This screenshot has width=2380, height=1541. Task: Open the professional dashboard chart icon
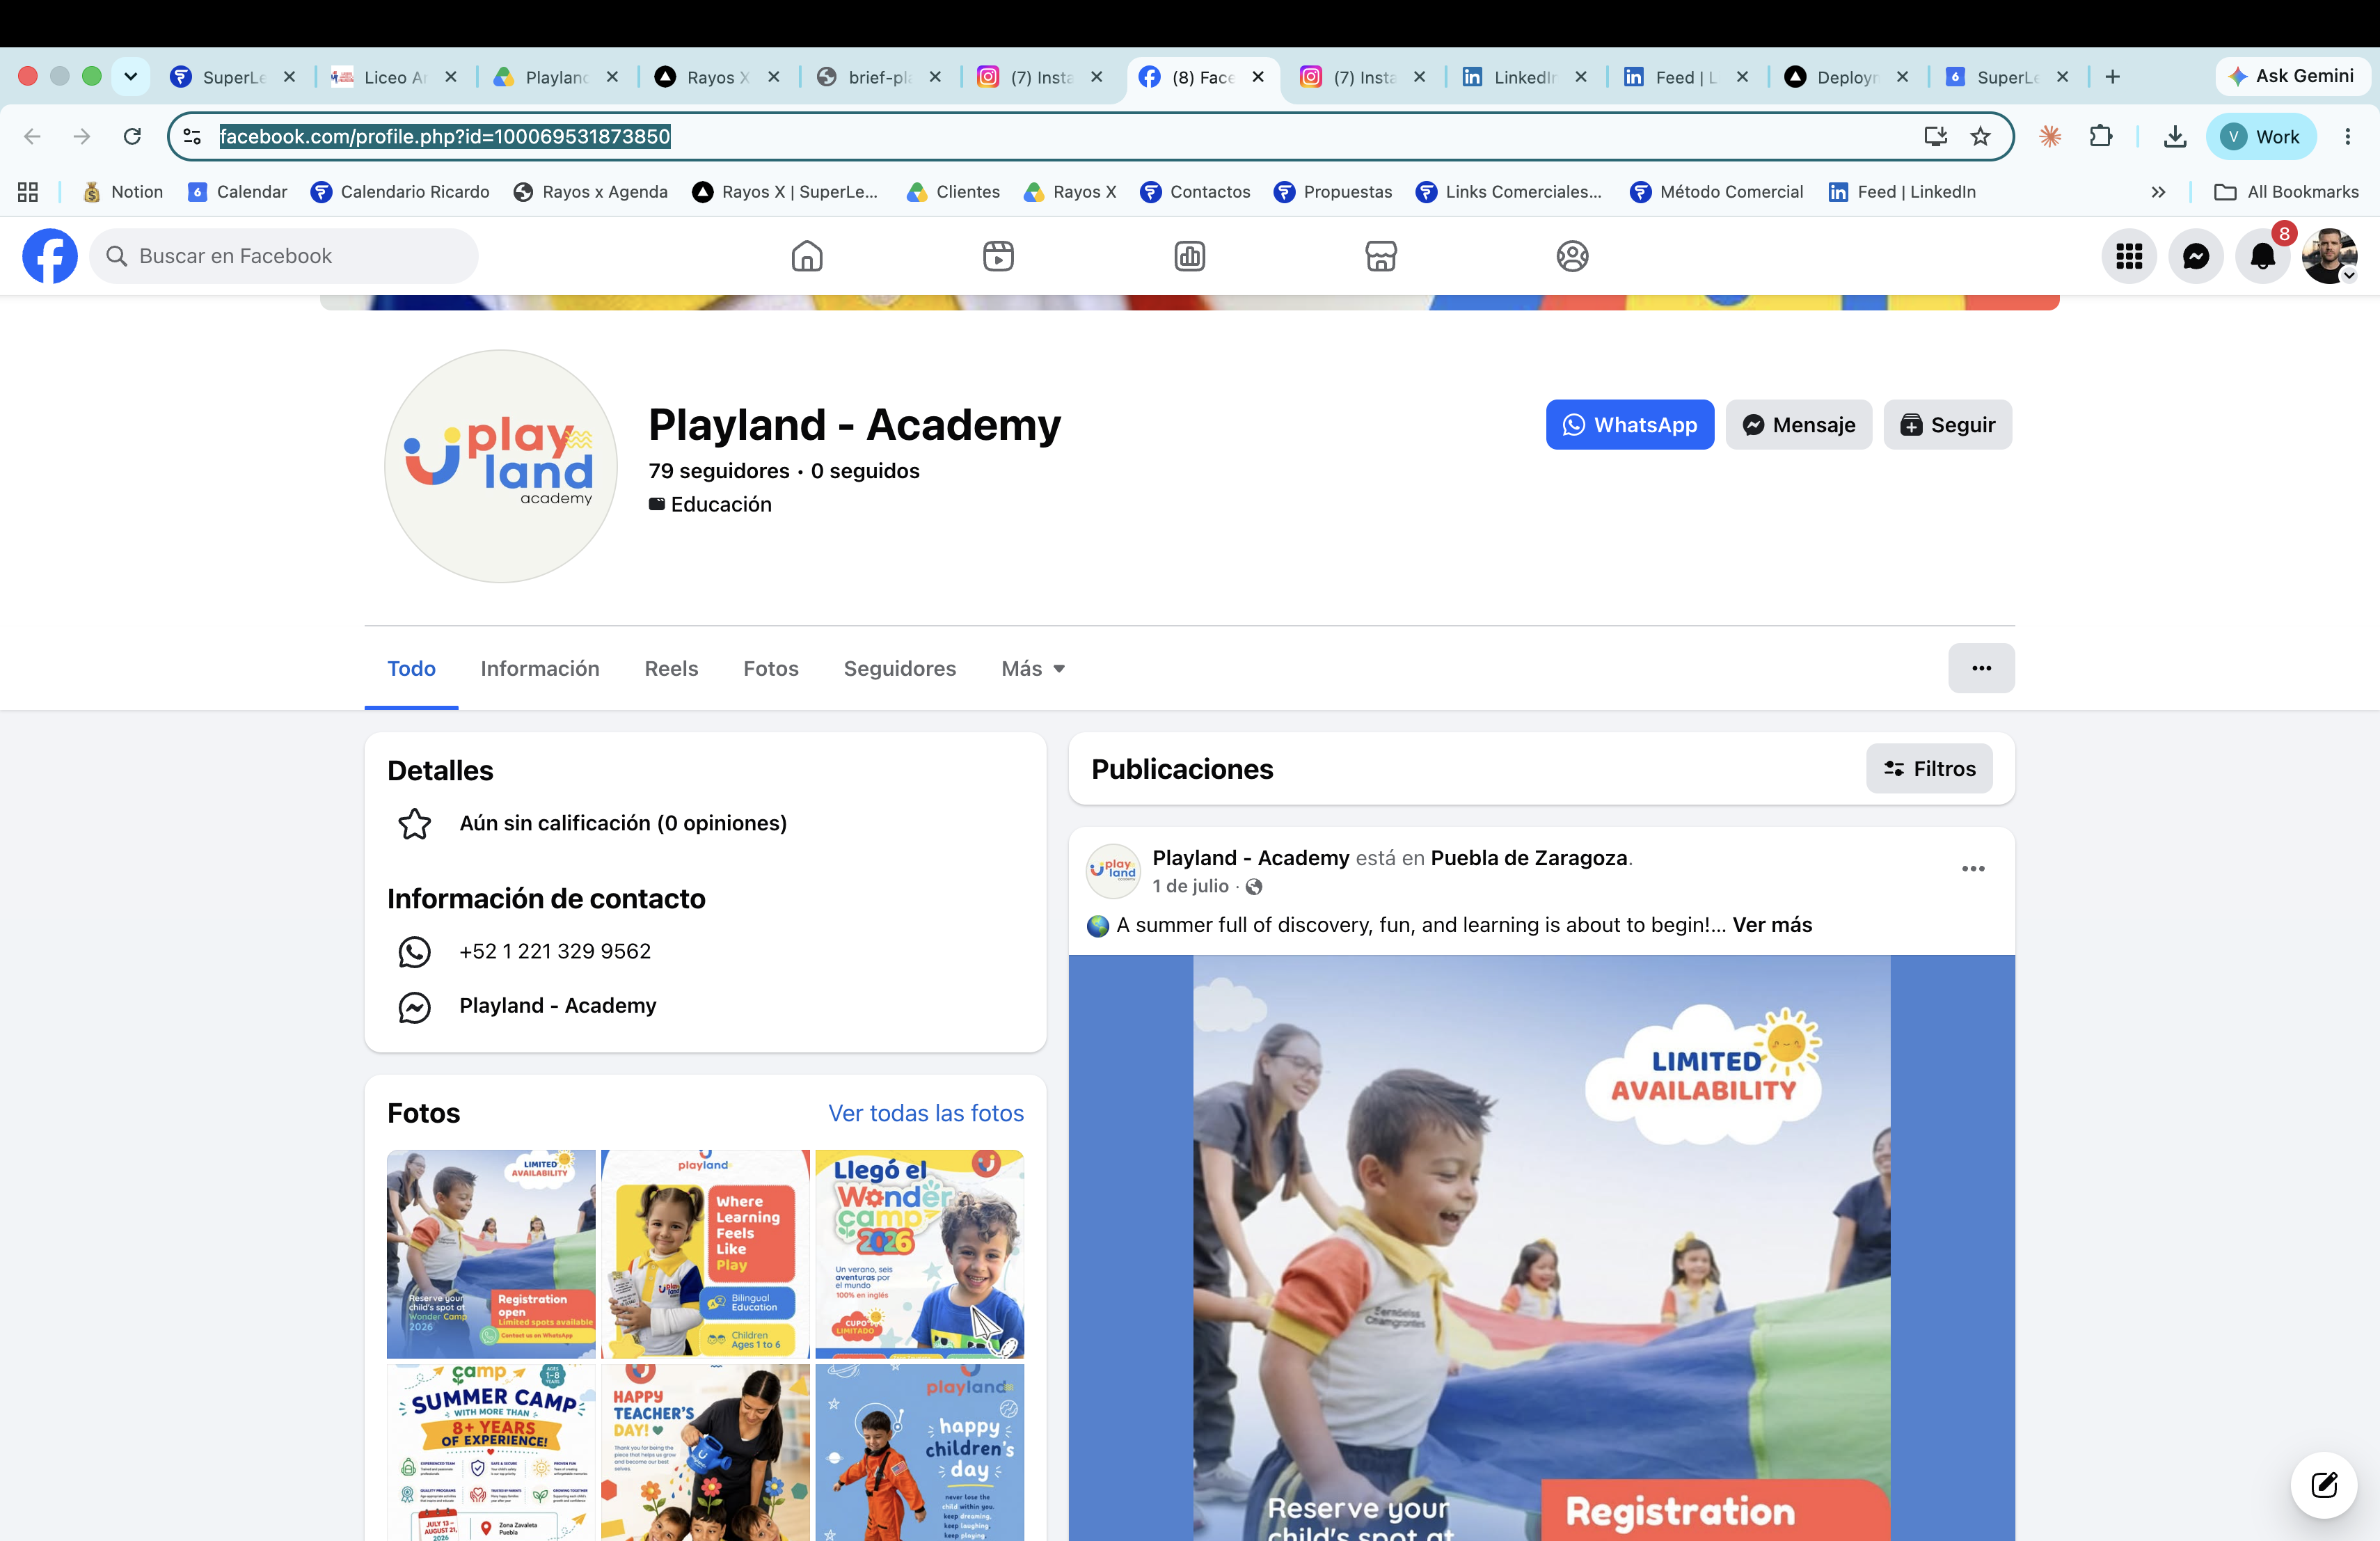pos(1189,256)
